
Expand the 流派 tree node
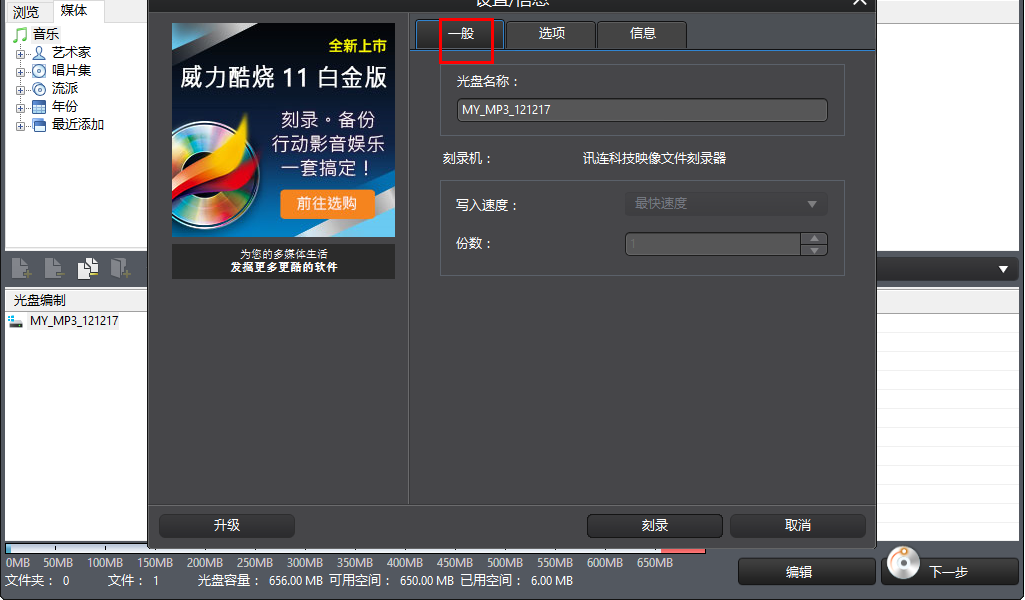20,90
